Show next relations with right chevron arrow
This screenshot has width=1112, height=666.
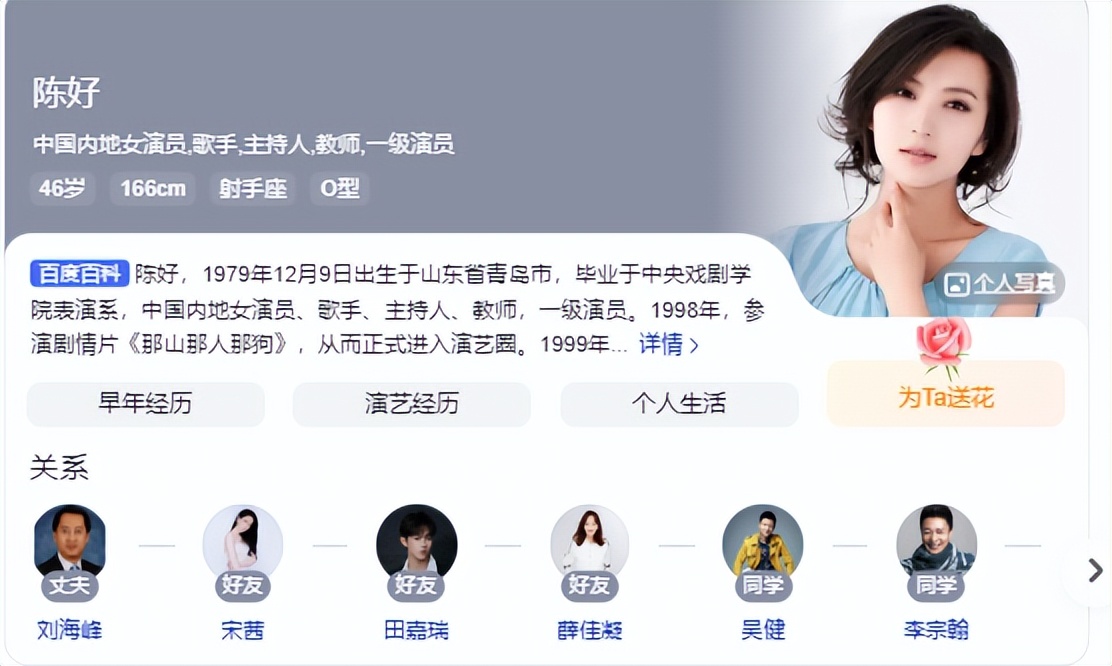tap(1095, 570)
